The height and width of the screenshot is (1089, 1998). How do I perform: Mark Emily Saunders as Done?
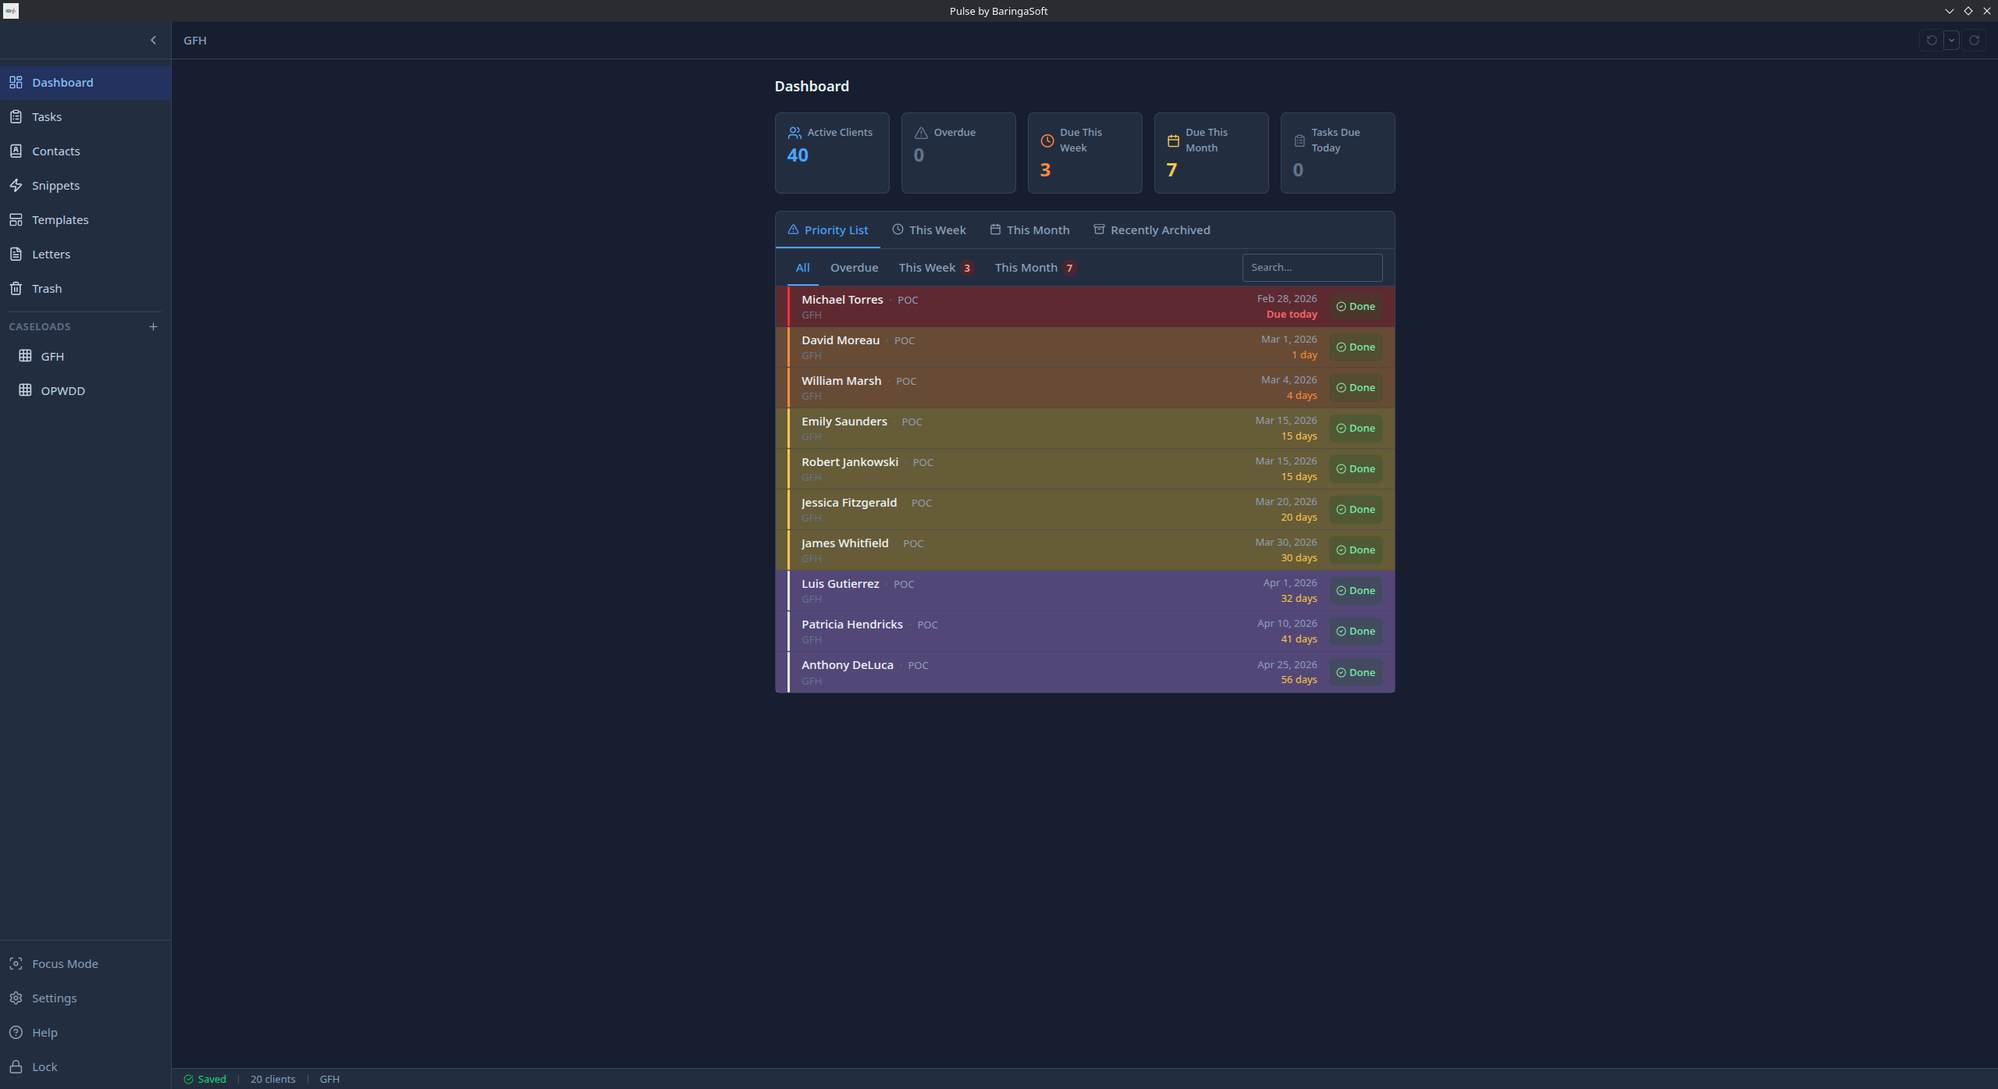1355,428
